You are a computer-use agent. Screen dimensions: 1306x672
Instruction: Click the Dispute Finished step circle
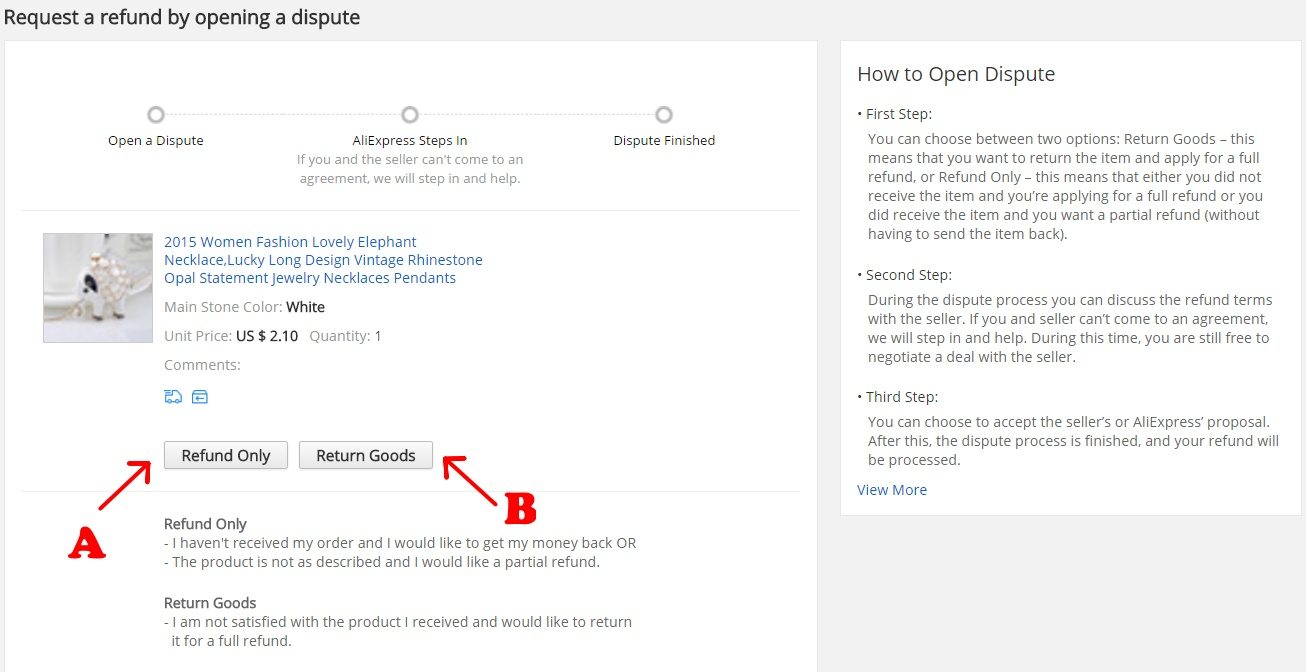[x=664, y=115]
